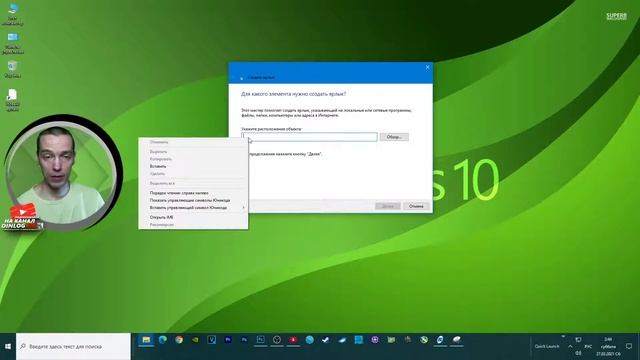
Task: Open the Control Panel desktop icon
Action: [13, 43]
